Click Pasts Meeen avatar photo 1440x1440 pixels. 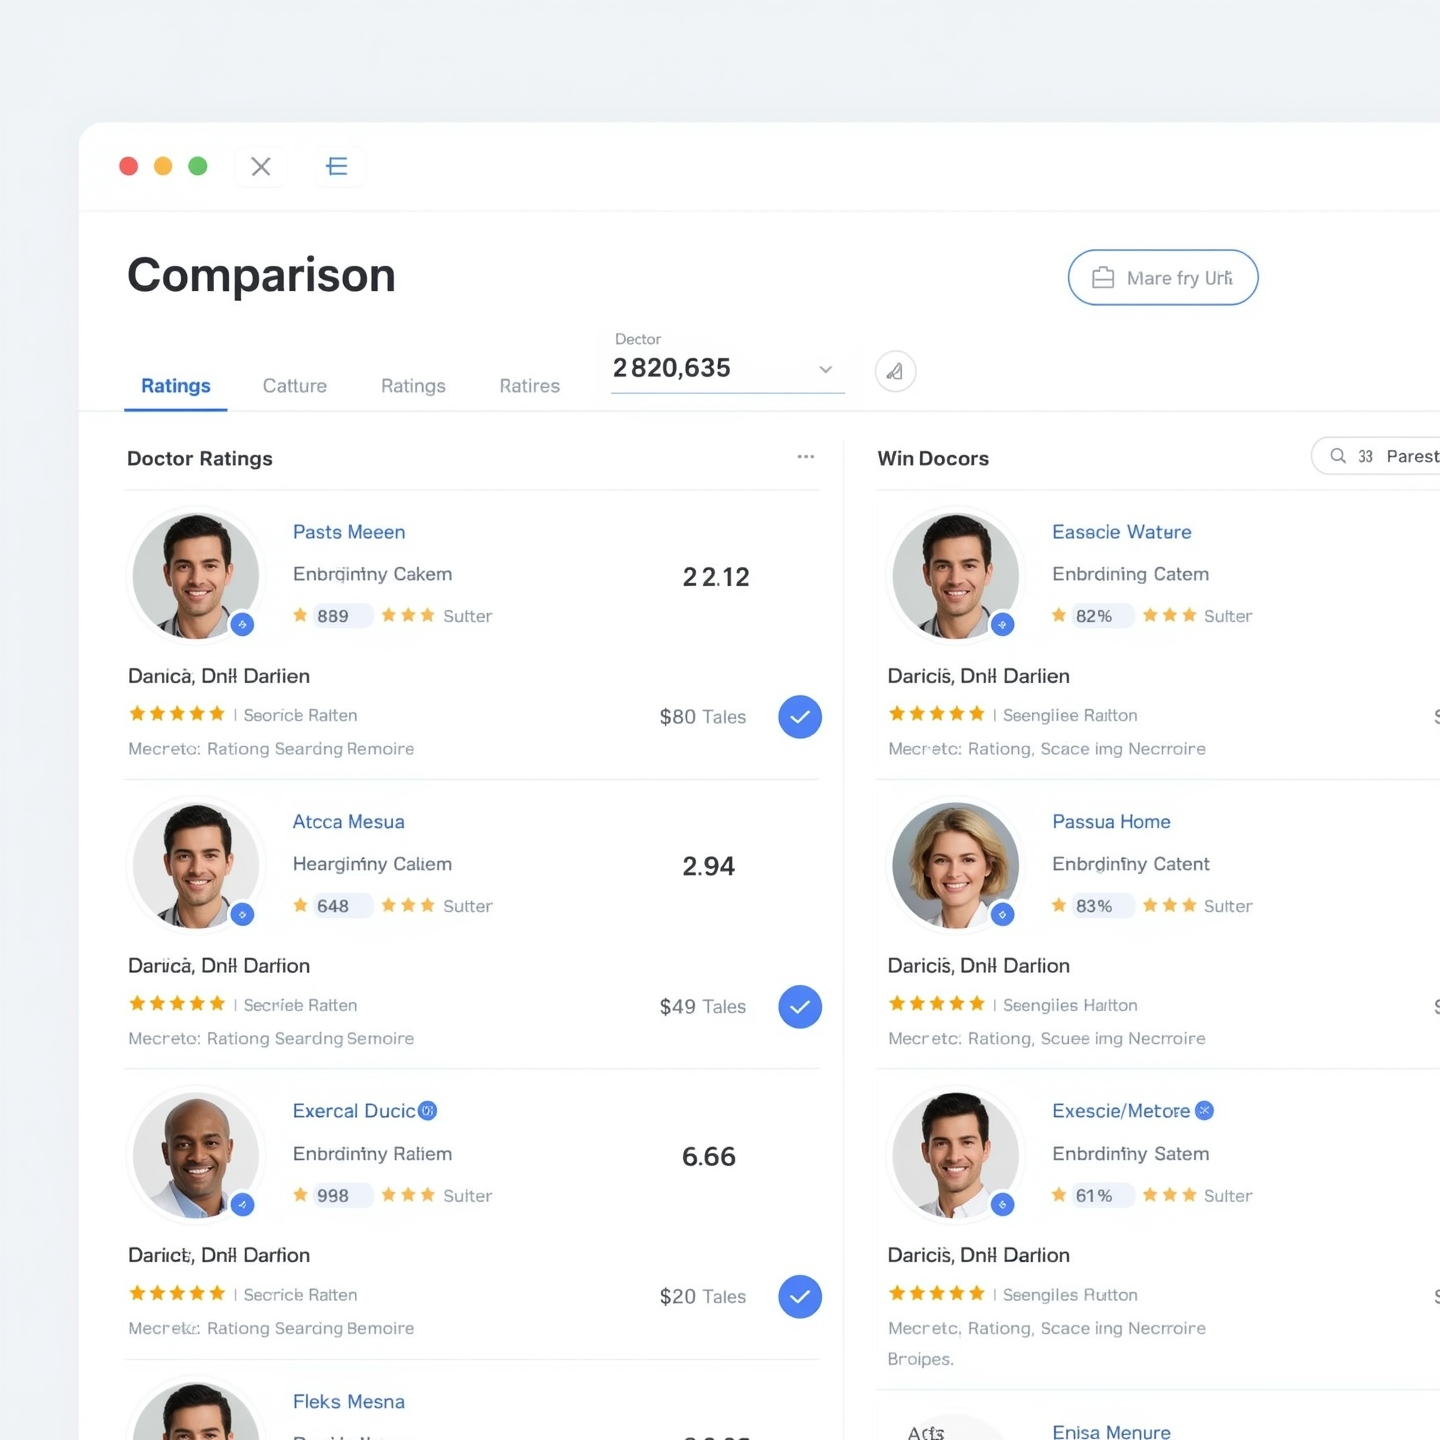196,576
